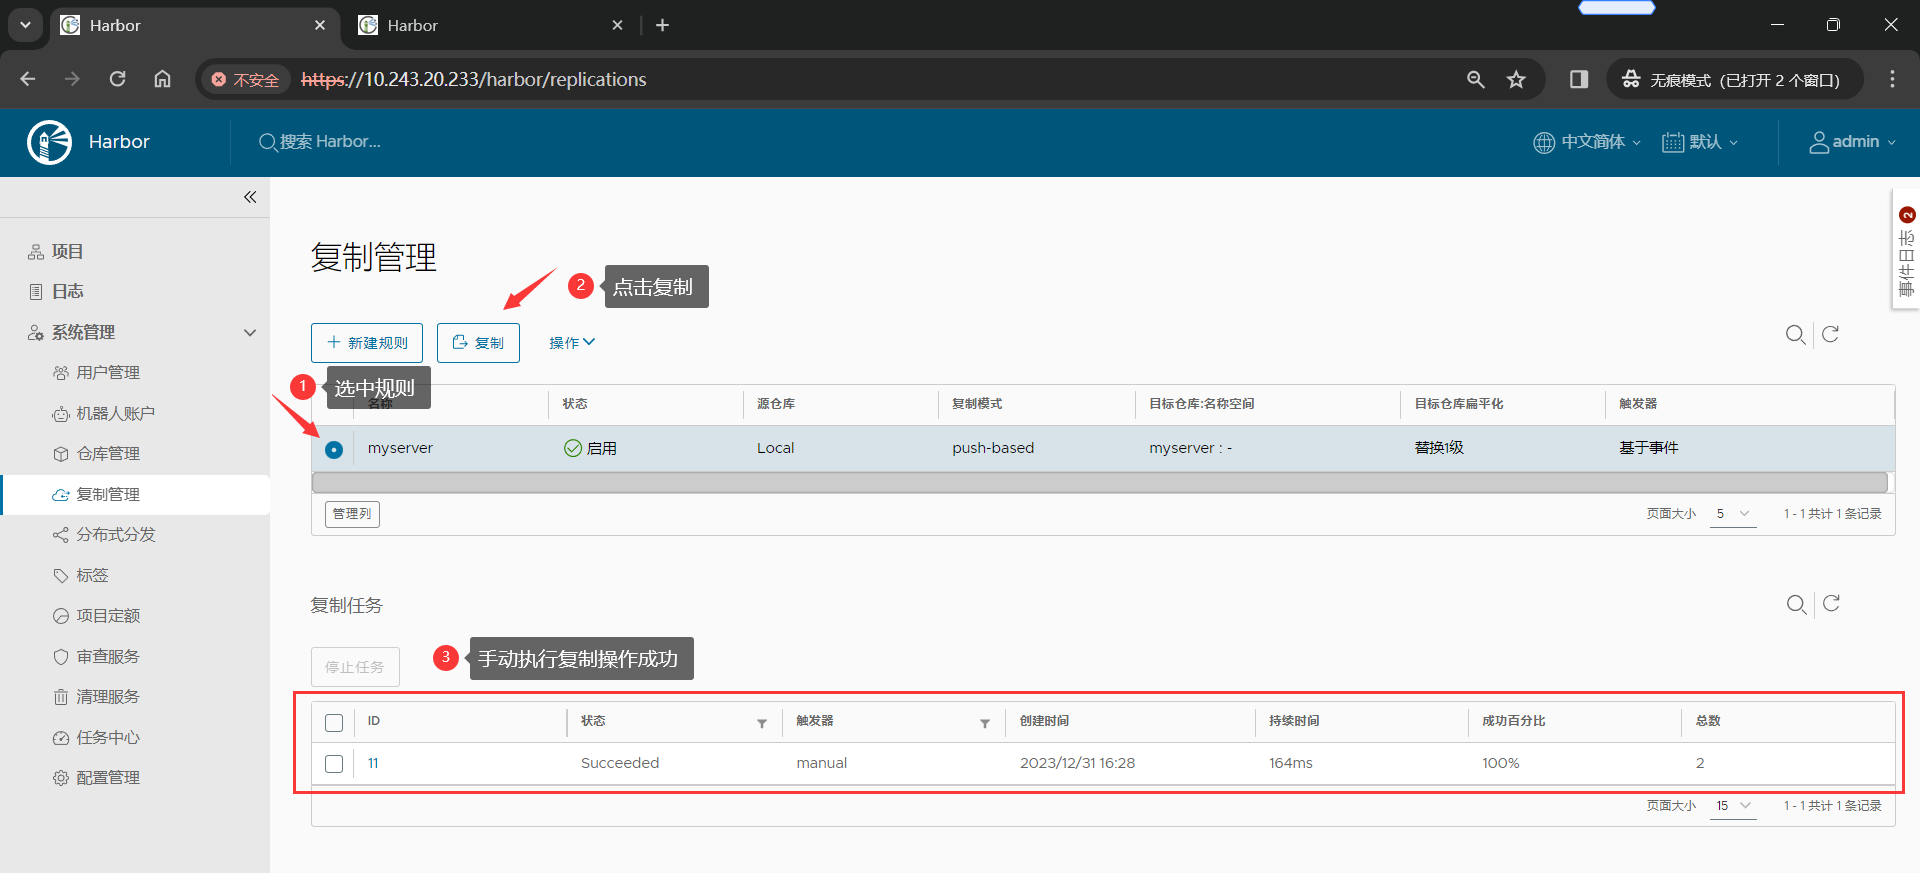
Task: Switch to the second Harbor browser tab
Action: pos(490,25)
